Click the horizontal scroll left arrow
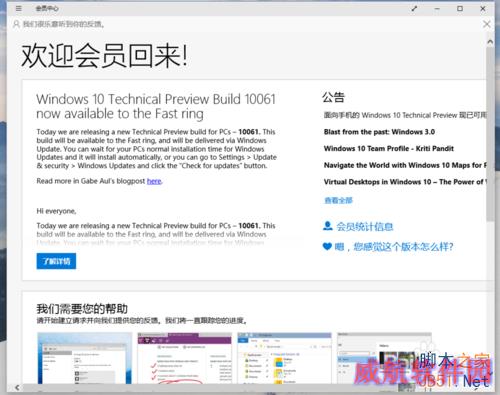This screenshot has height=395, width=500. click(17, 387)
